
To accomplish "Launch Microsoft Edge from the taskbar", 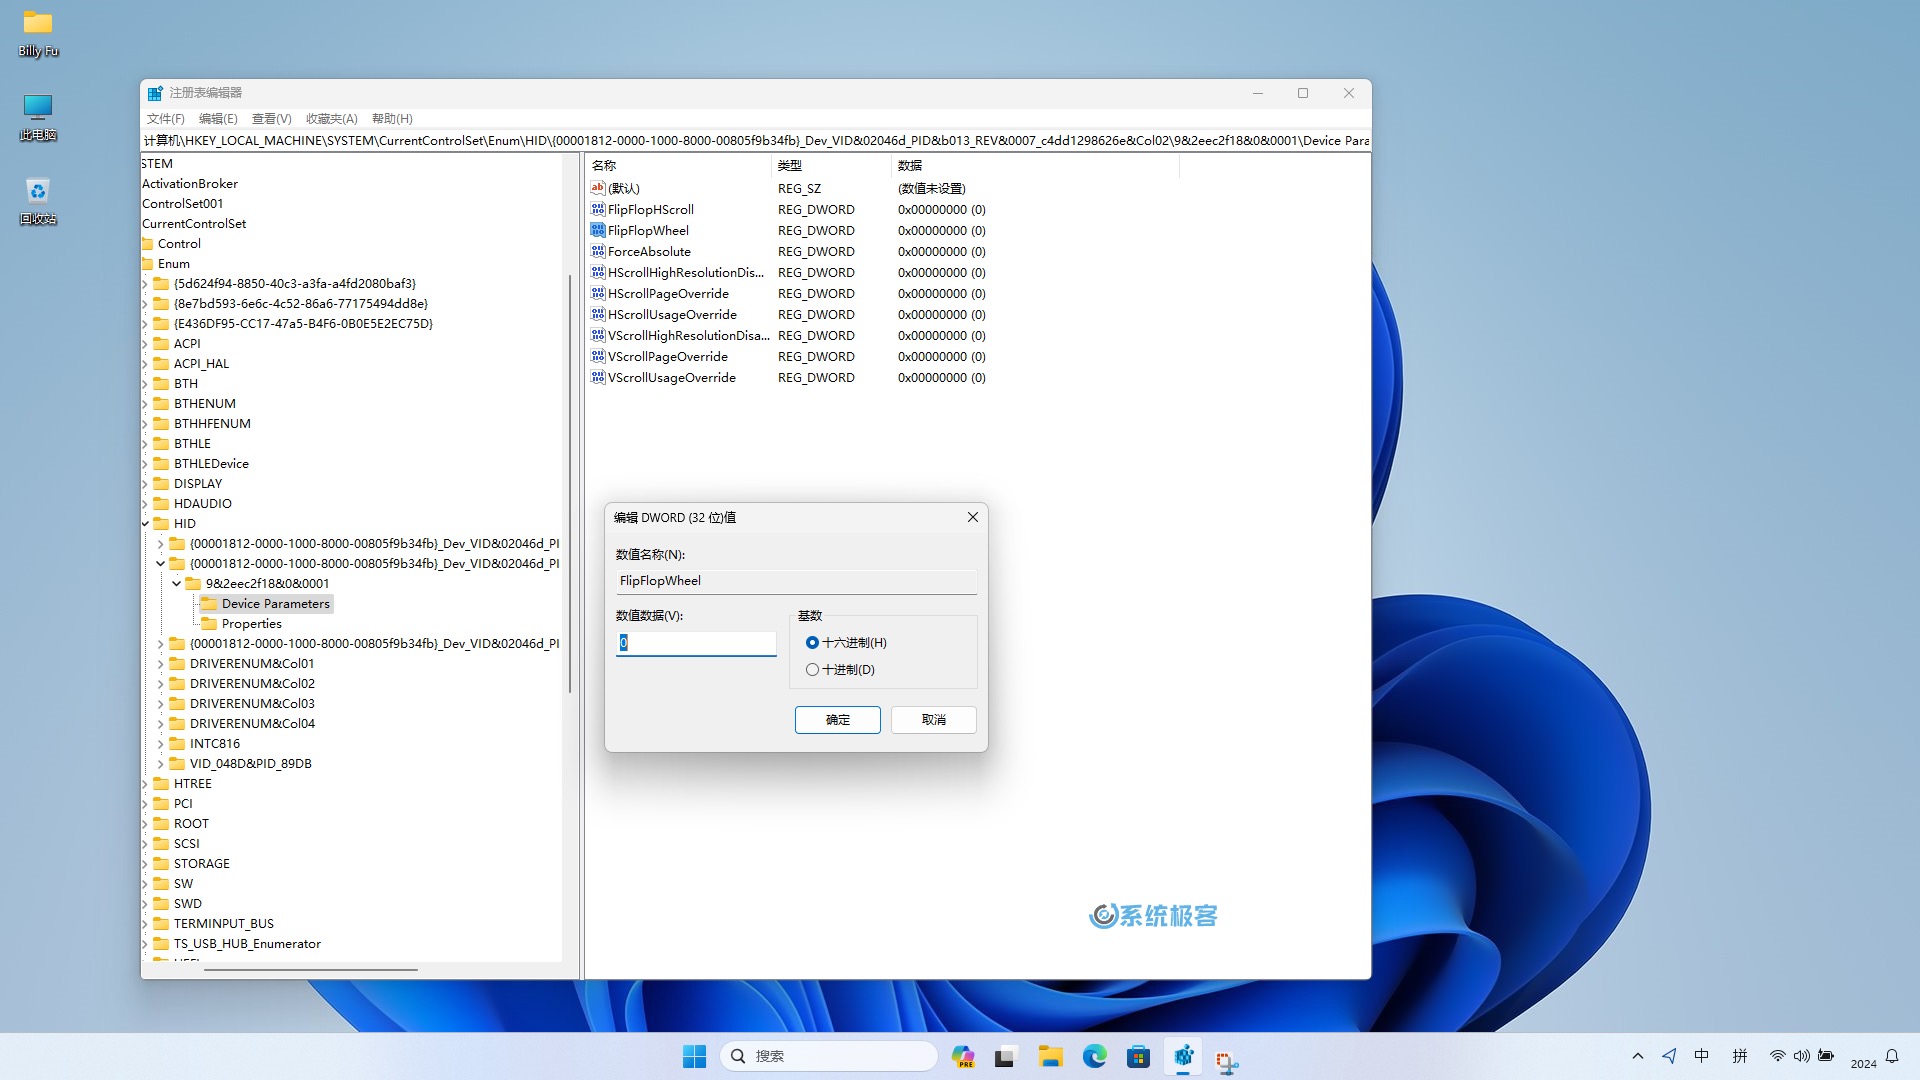I will (1094, 1056).
